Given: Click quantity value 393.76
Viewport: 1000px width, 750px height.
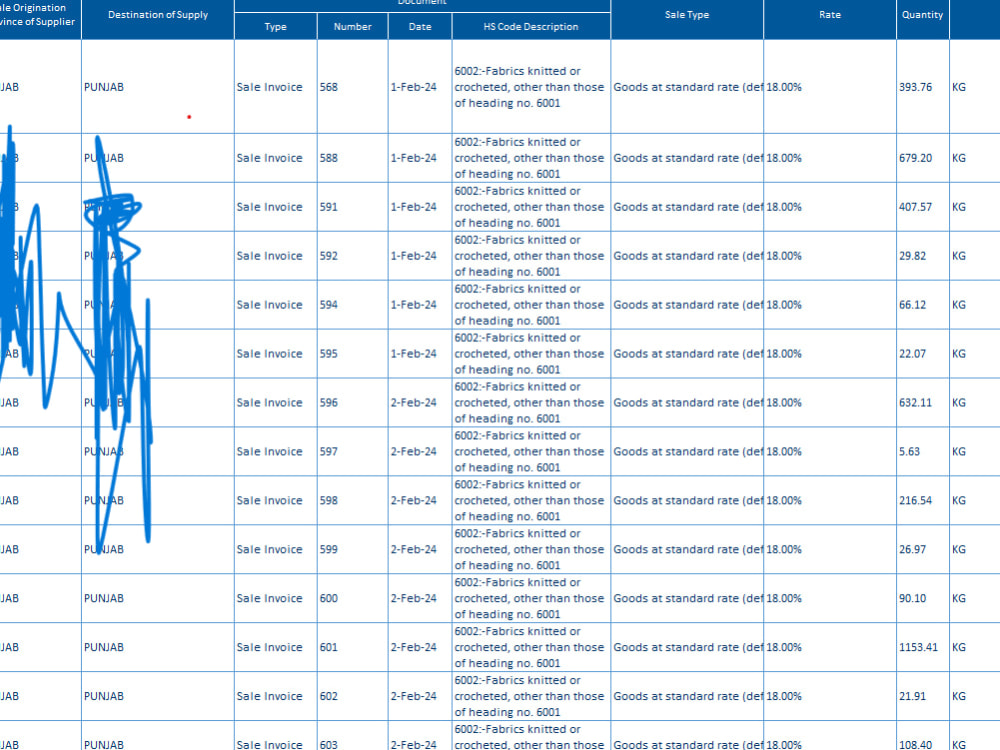Looking at the screenshot, I should tap(915, 87).
